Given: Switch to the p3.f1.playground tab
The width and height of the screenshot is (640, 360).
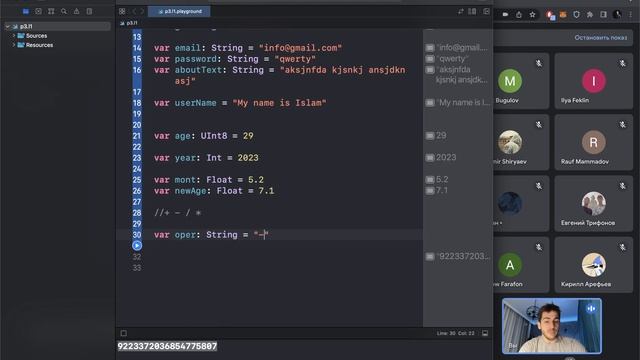Looking at the screenshot, I should [x=180, y=11].
